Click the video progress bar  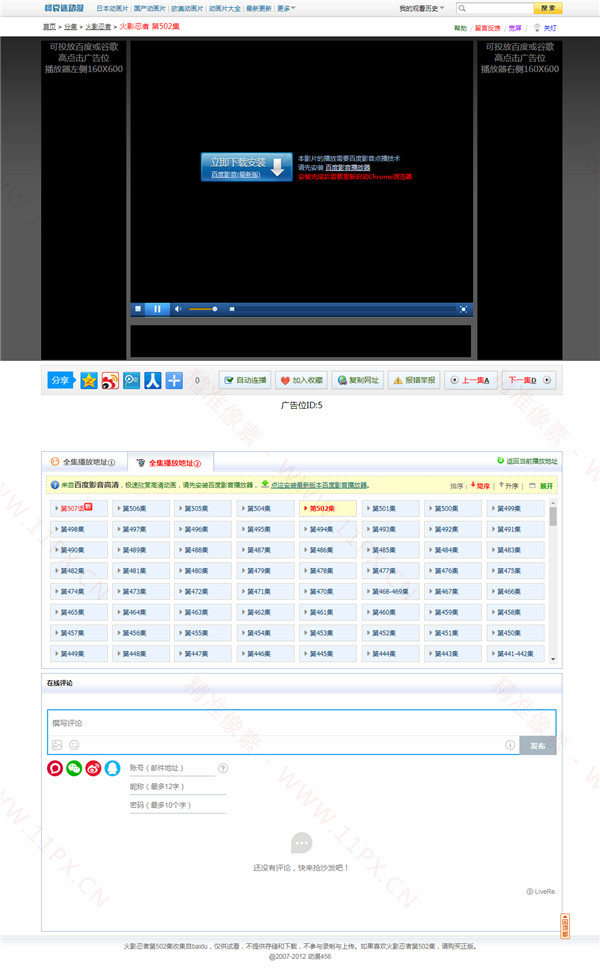(342, 309)
